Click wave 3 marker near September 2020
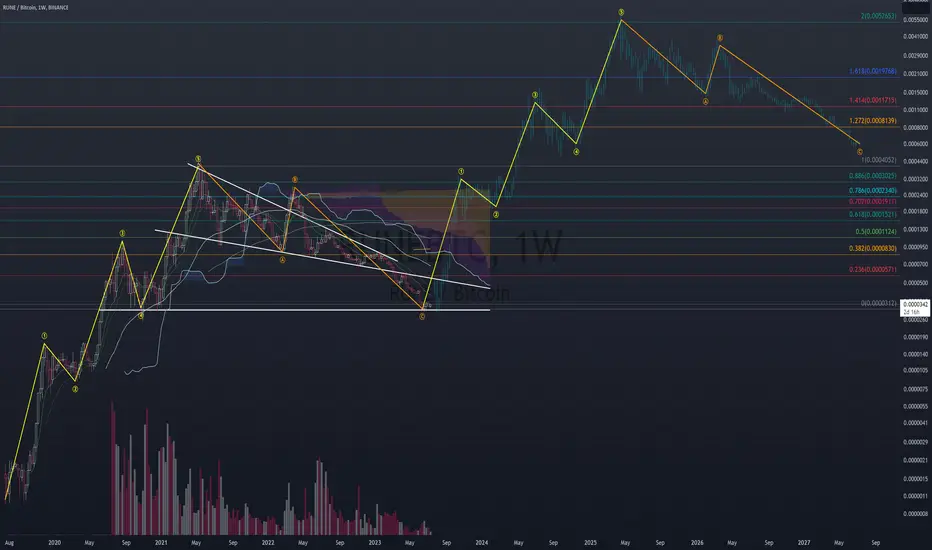Image resolution: width=932 pixels, height=550 pixels. (122, 234)
